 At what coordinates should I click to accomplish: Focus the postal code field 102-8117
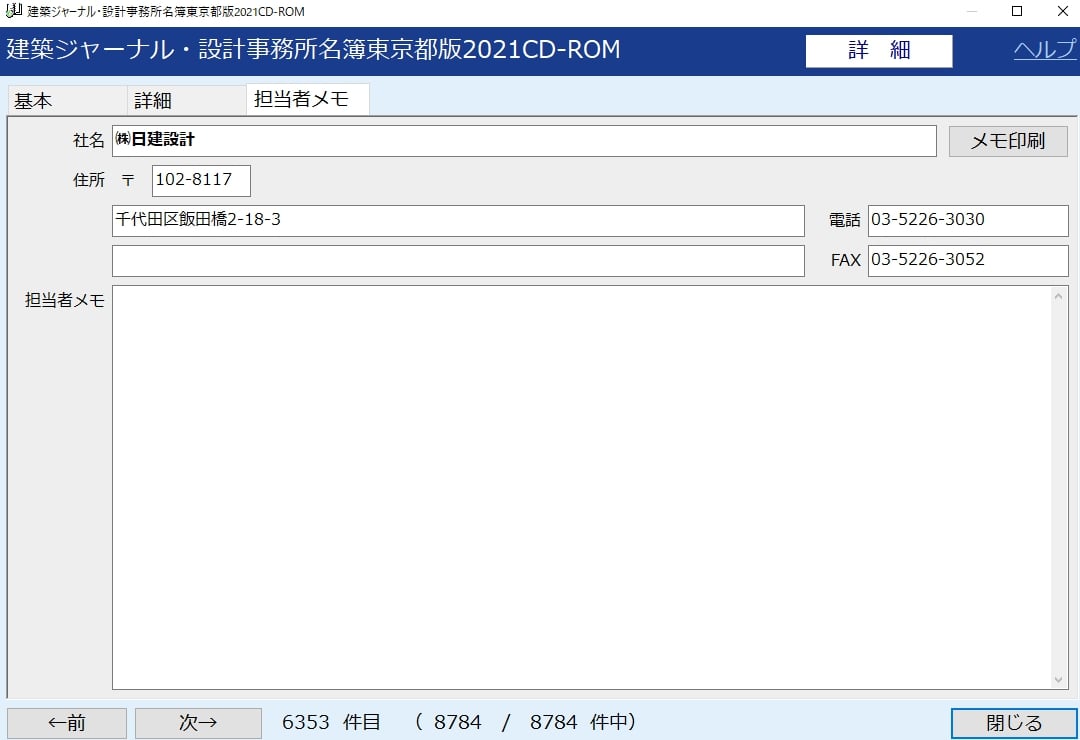click(x=201, y=181)
